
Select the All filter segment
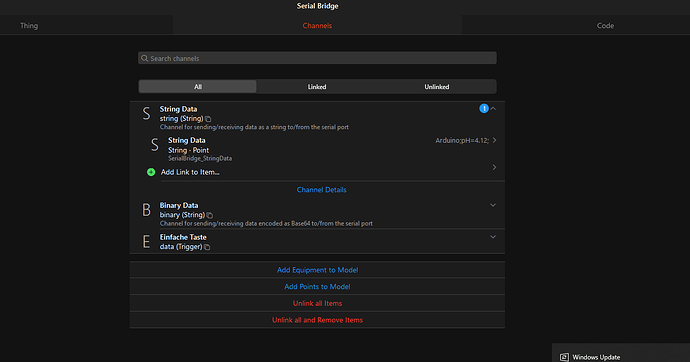(x=198, y=87)
